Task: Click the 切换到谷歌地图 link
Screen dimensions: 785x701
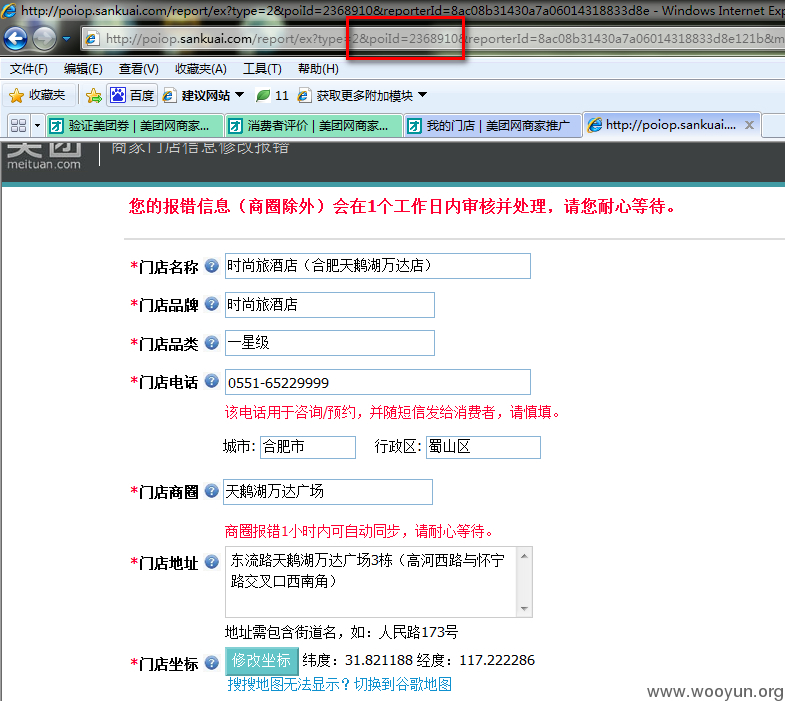Action: click(403, 684)
